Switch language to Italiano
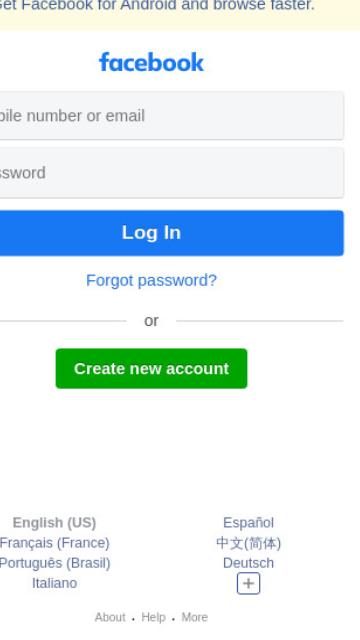This screenshot has width=360, height=640. (x=54, y=583)
